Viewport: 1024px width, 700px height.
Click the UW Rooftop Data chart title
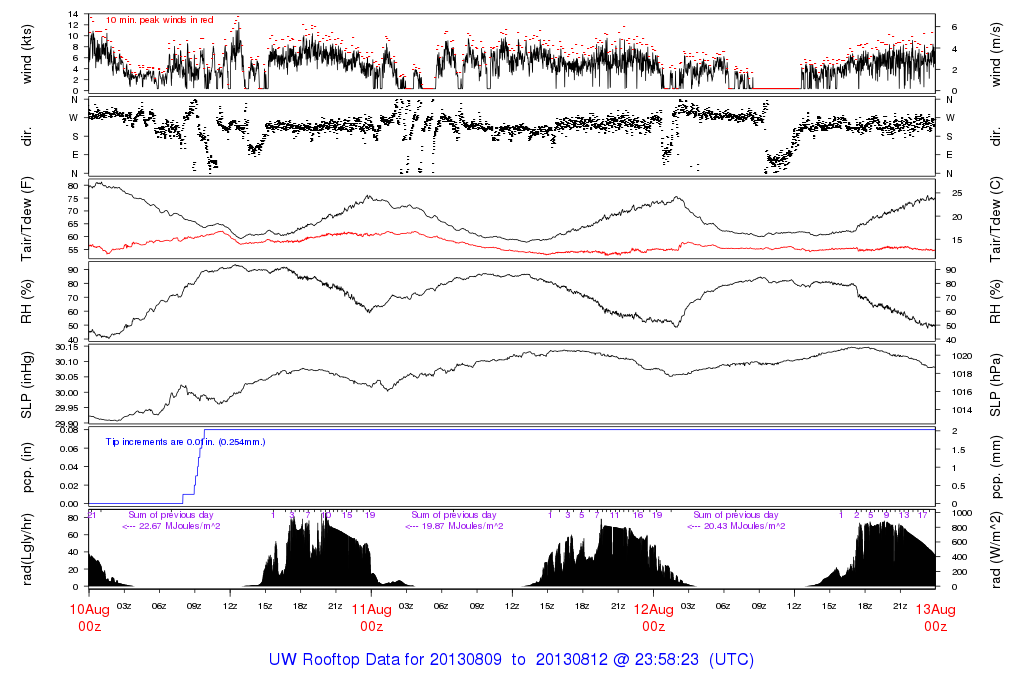click(511, 660)
